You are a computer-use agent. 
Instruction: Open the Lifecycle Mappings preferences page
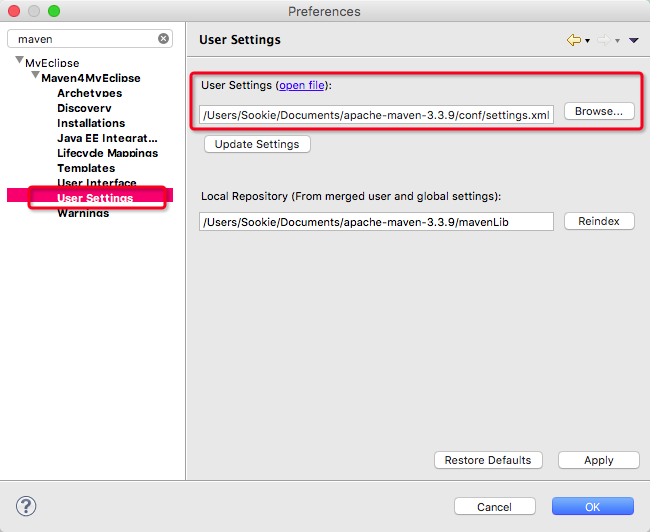coord(107,153)
